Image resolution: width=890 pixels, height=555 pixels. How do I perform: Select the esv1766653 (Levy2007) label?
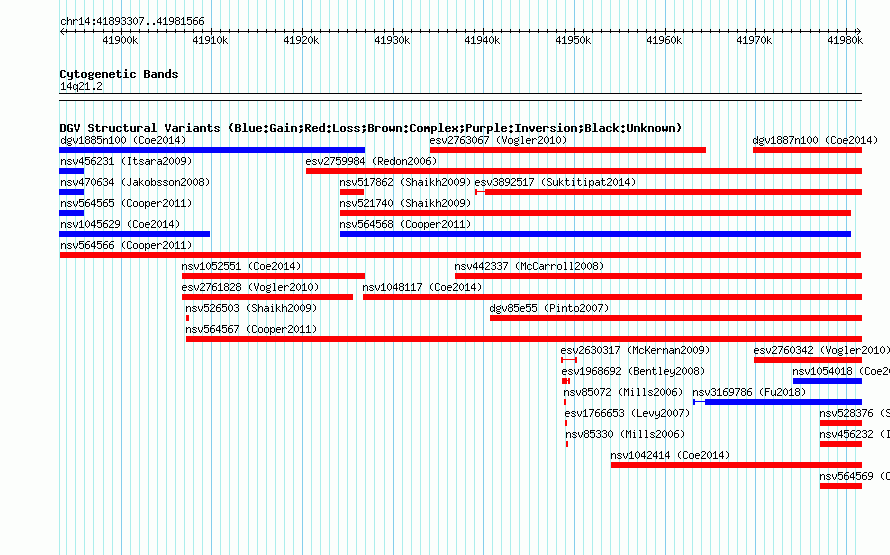(627, 413)
